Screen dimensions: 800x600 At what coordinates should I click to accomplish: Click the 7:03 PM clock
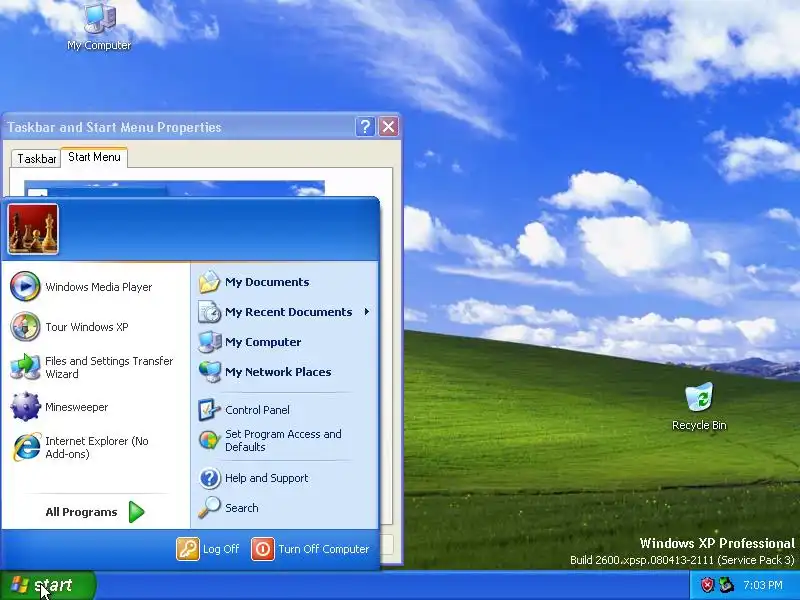tap(763, 585)
